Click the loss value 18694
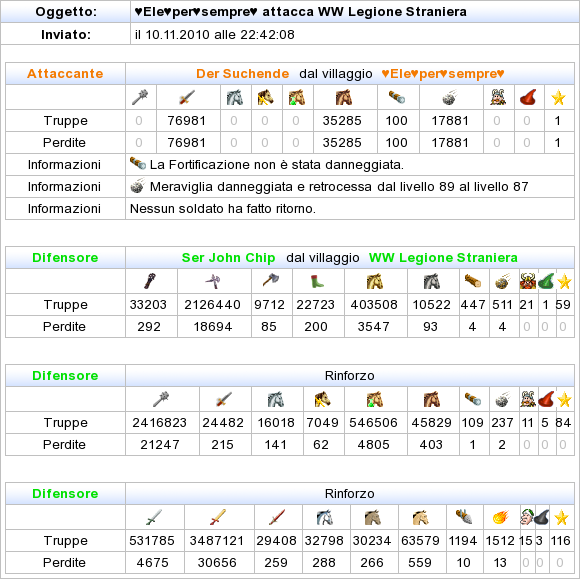This screenshot has height=579, width=580. tap(213, 327)
